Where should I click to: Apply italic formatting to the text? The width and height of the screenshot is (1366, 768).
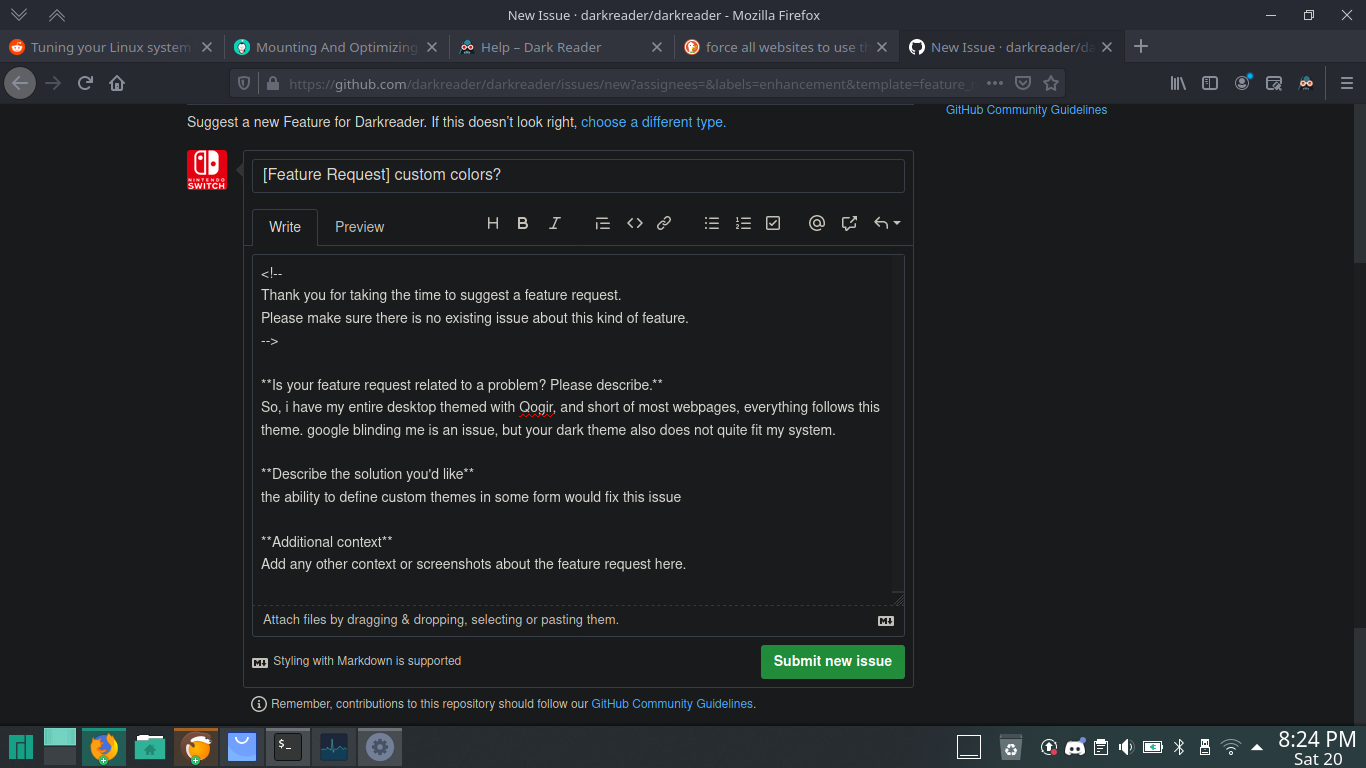554,223
